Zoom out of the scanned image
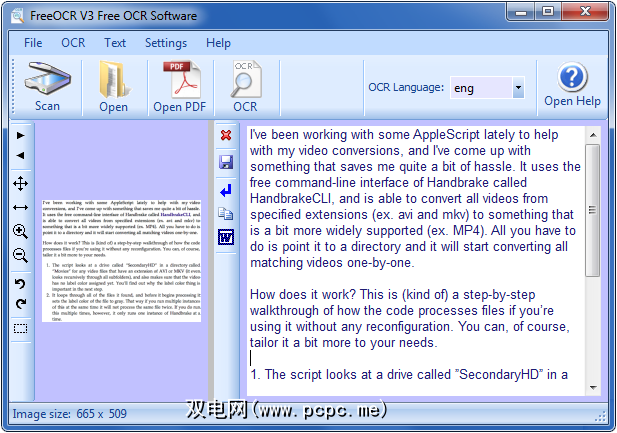Screen dimensions: 617x433 click(20, 255)
